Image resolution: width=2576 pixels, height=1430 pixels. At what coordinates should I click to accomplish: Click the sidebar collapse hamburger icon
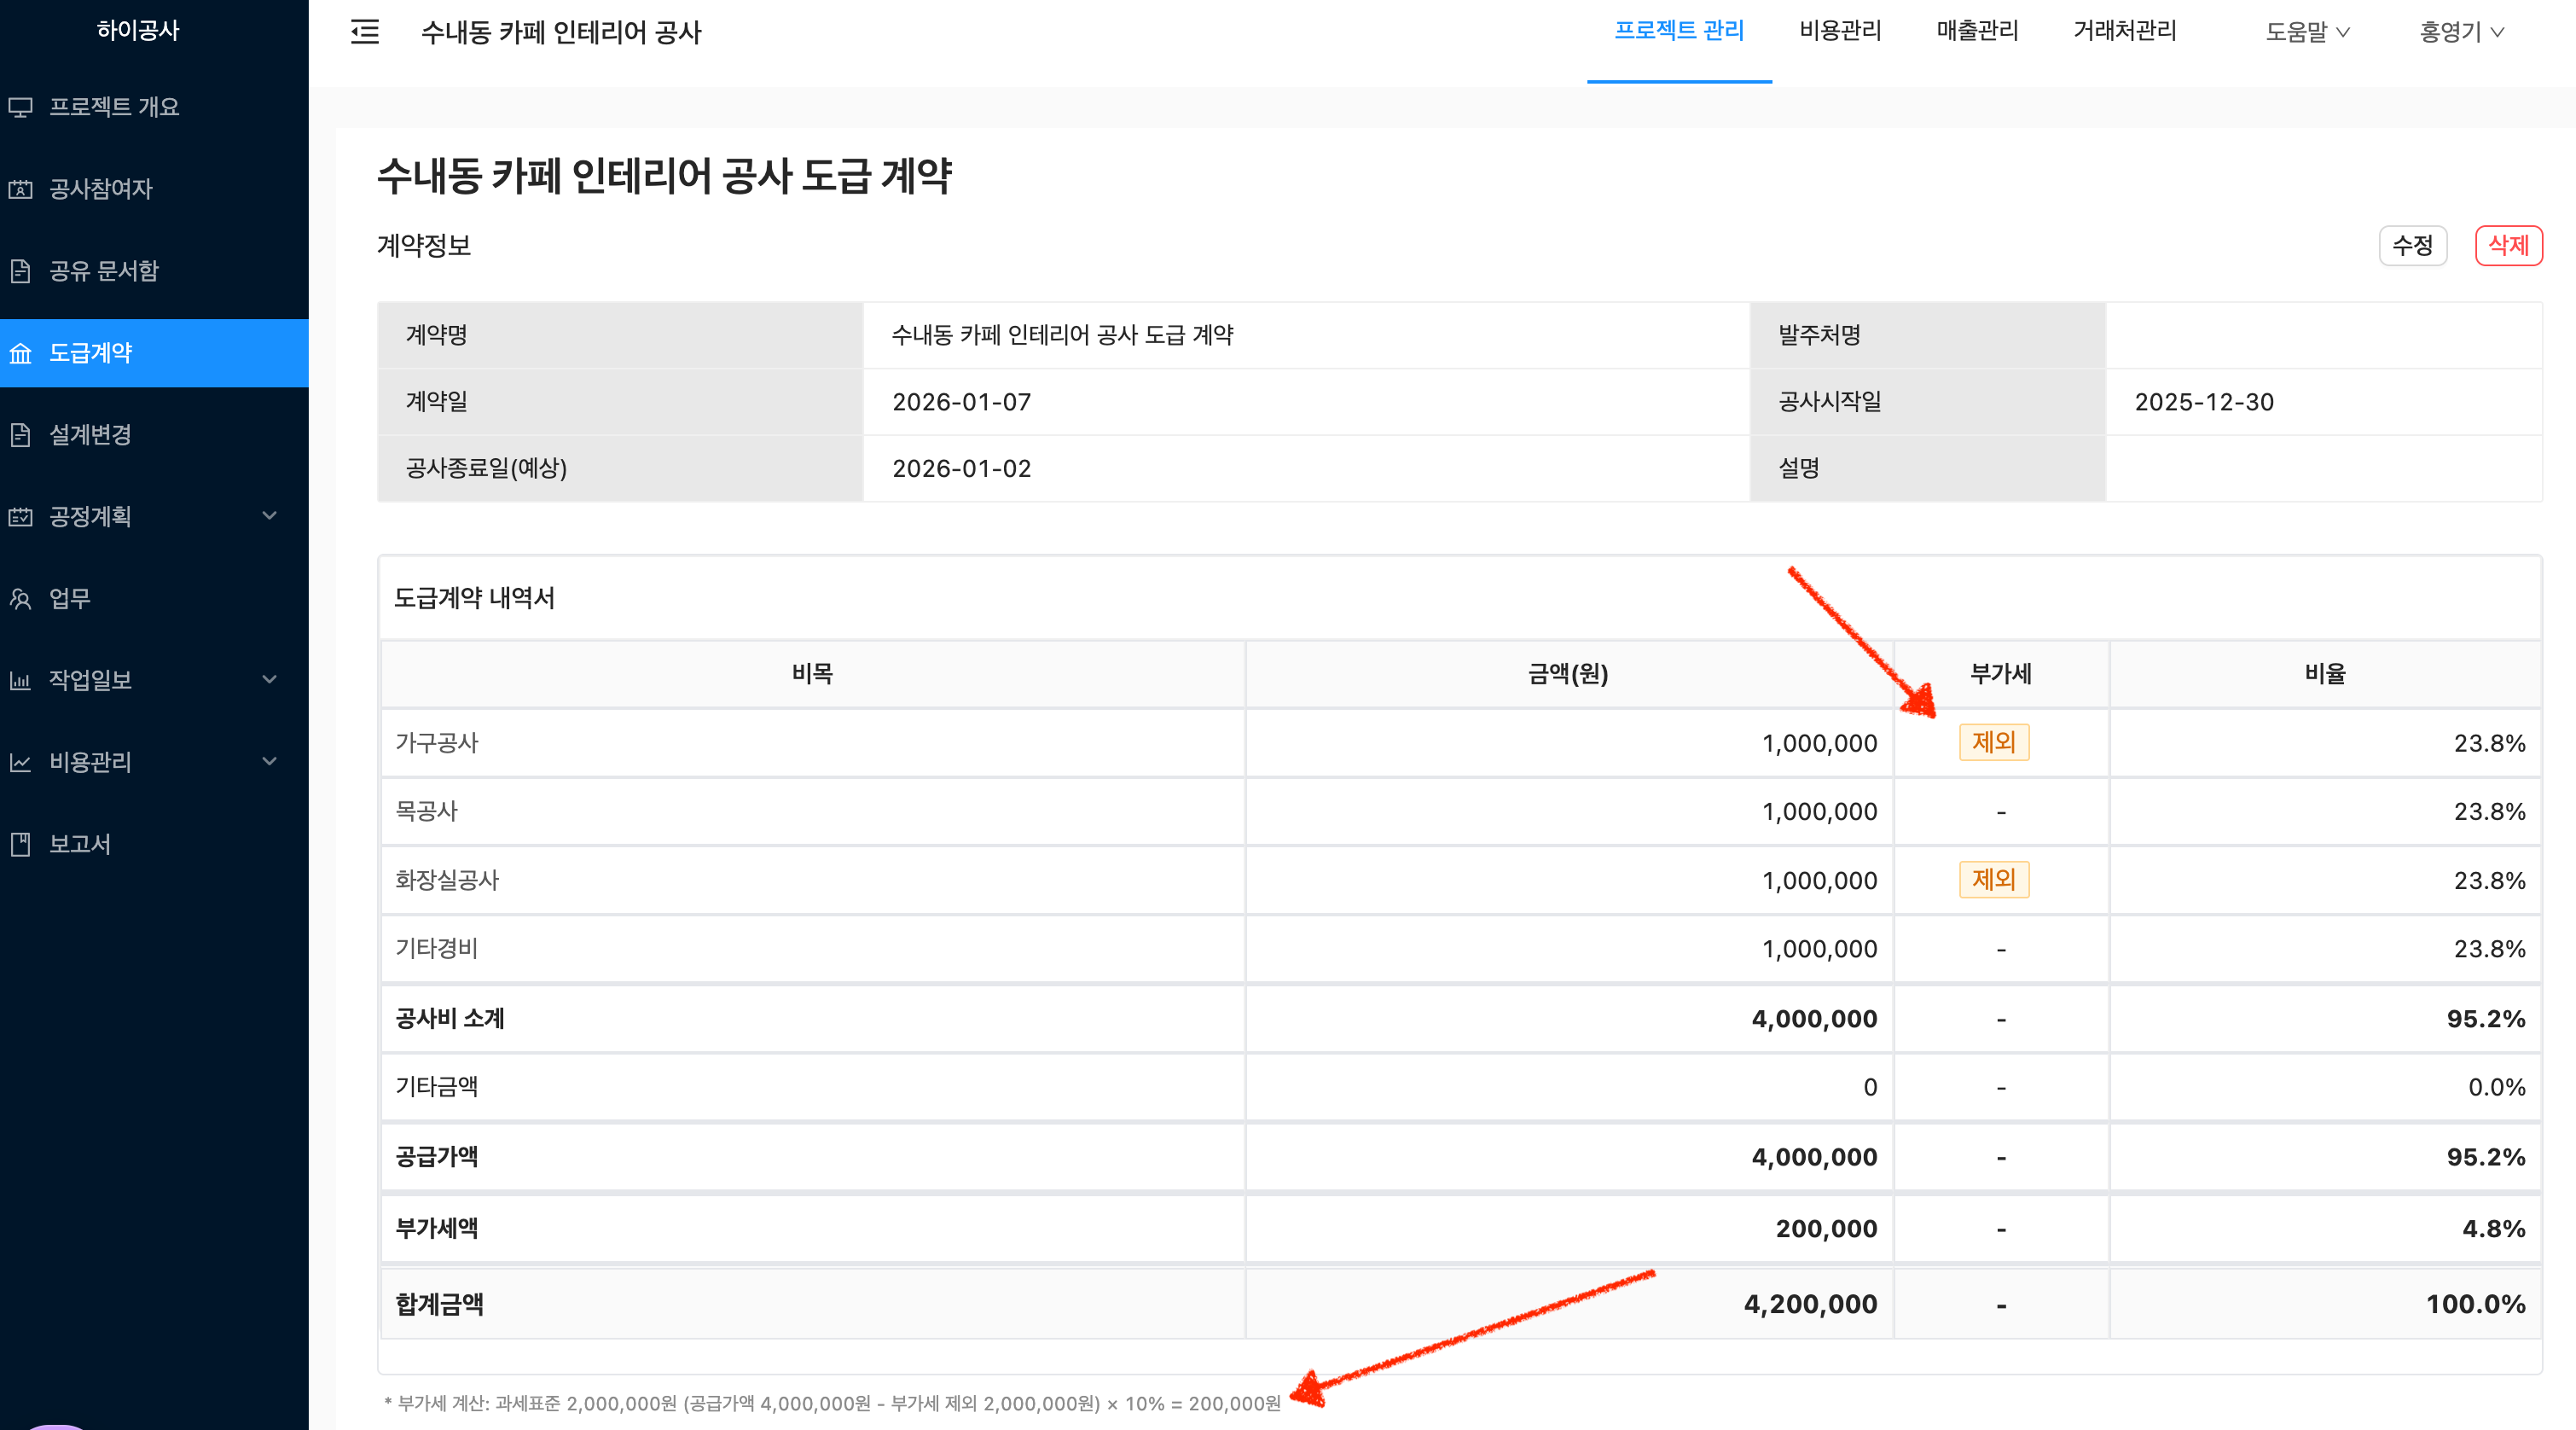click(365, 32)
